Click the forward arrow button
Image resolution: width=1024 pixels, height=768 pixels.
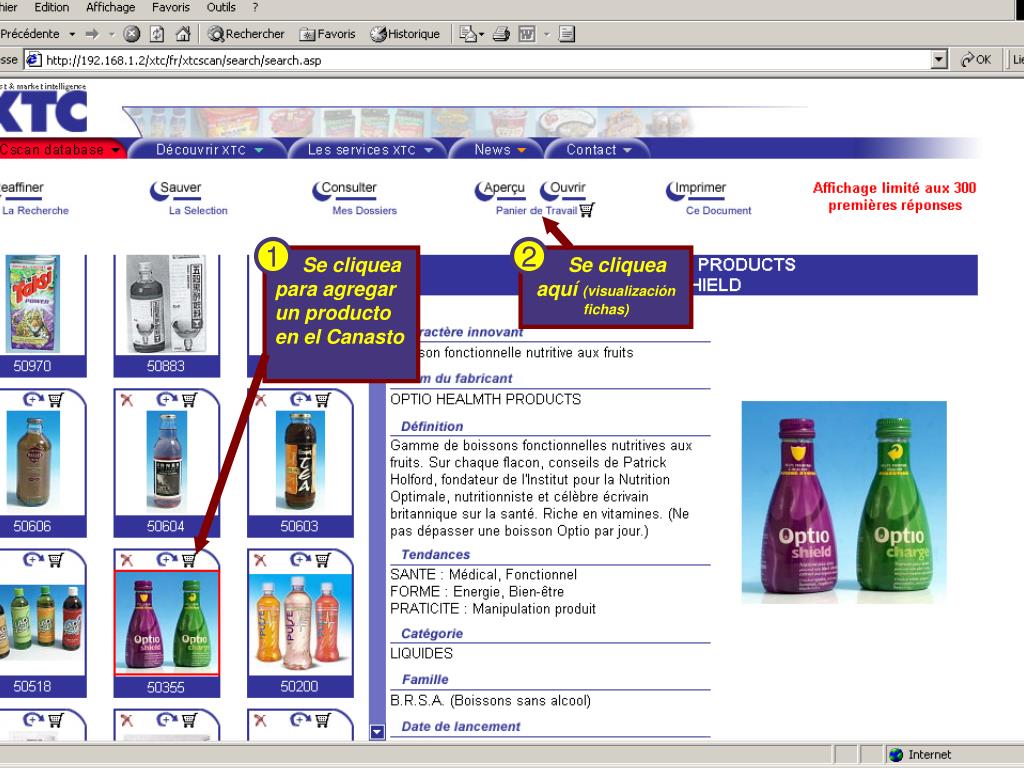pos(92,34)
